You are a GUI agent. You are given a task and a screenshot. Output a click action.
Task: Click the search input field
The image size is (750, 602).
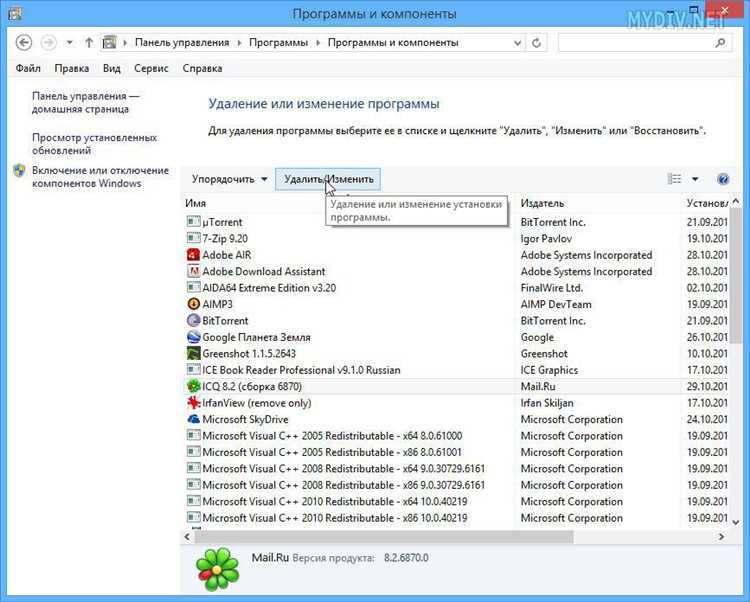pyautogui.click(x=645, y=43)
